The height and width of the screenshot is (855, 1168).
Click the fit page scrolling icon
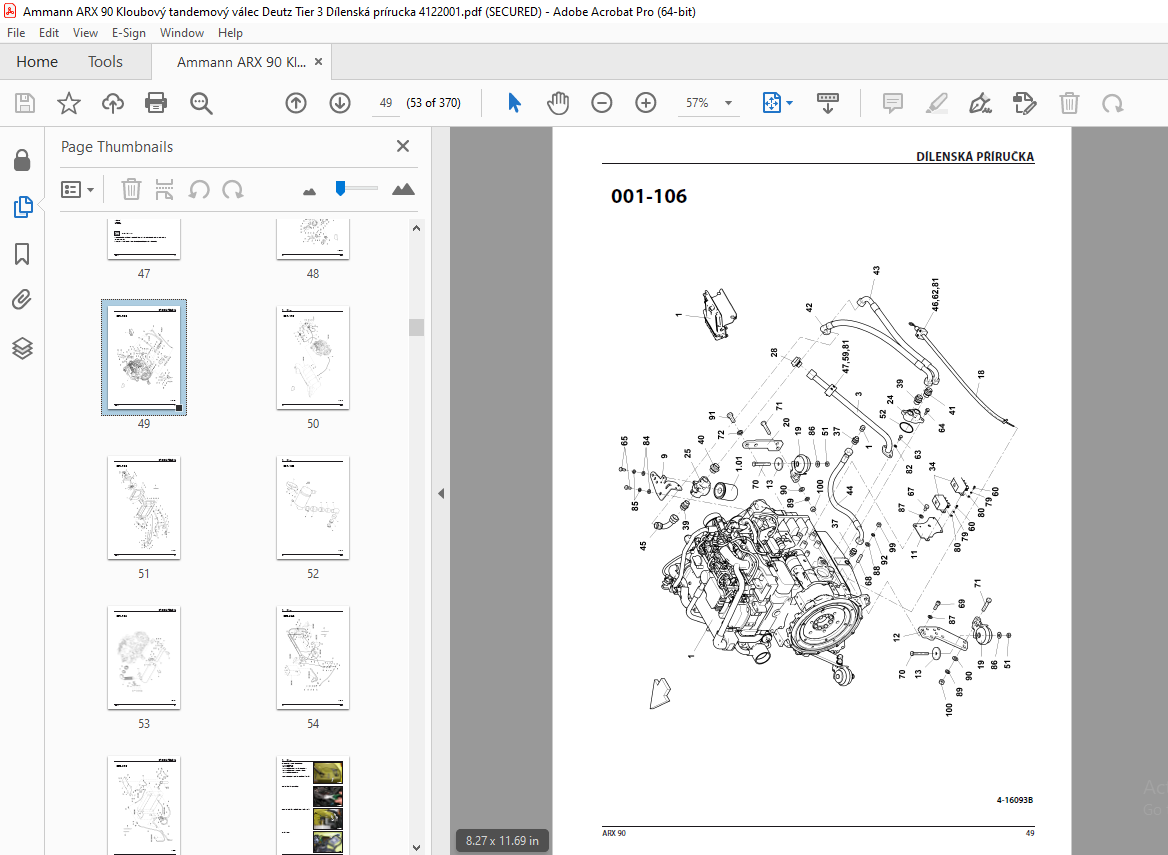point(771,103)
